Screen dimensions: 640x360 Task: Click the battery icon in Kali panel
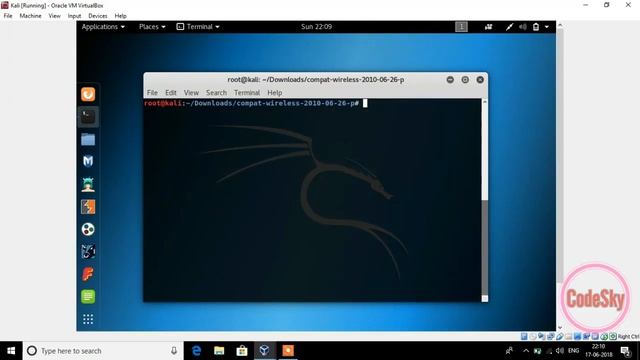pos(536,27)
